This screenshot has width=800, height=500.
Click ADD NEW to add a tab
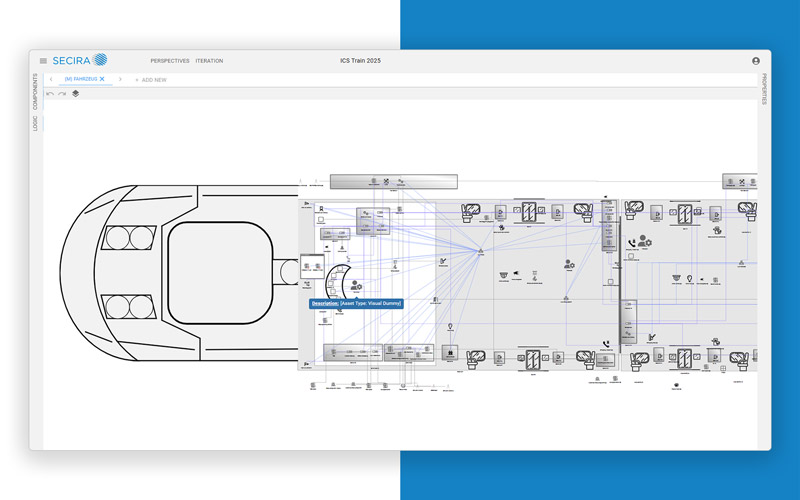(x=151, y=80)
